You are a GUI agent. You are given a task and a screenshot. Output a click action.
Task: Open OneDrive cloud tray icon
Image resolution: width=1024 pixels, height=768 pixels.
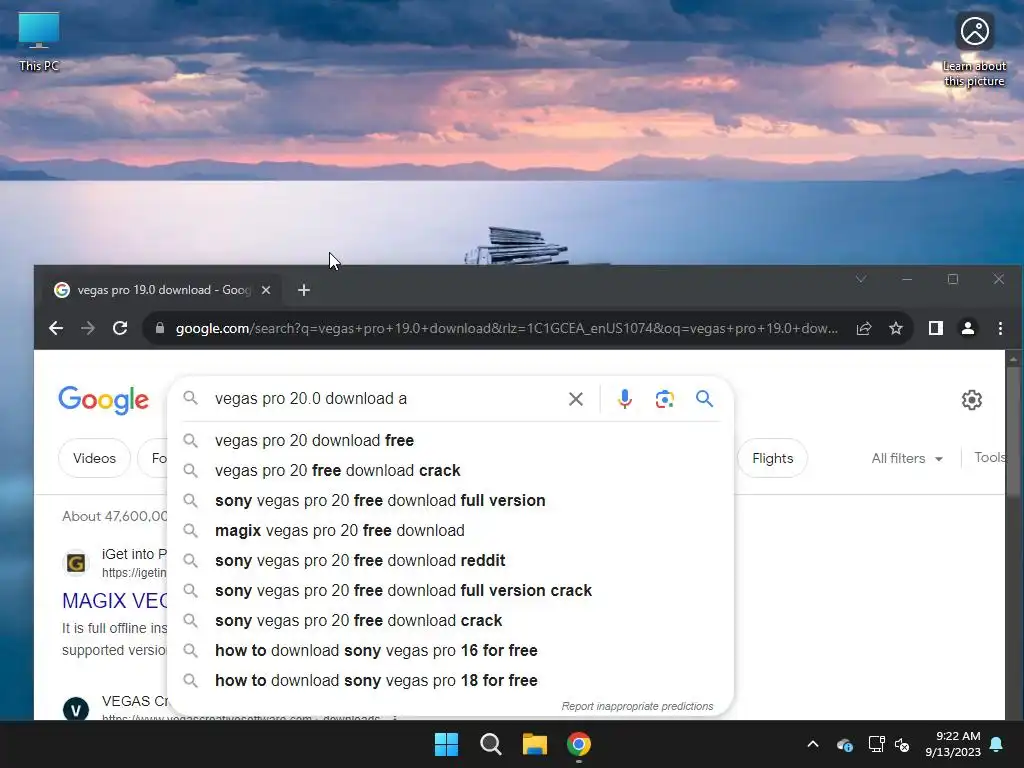coord(844,744)
